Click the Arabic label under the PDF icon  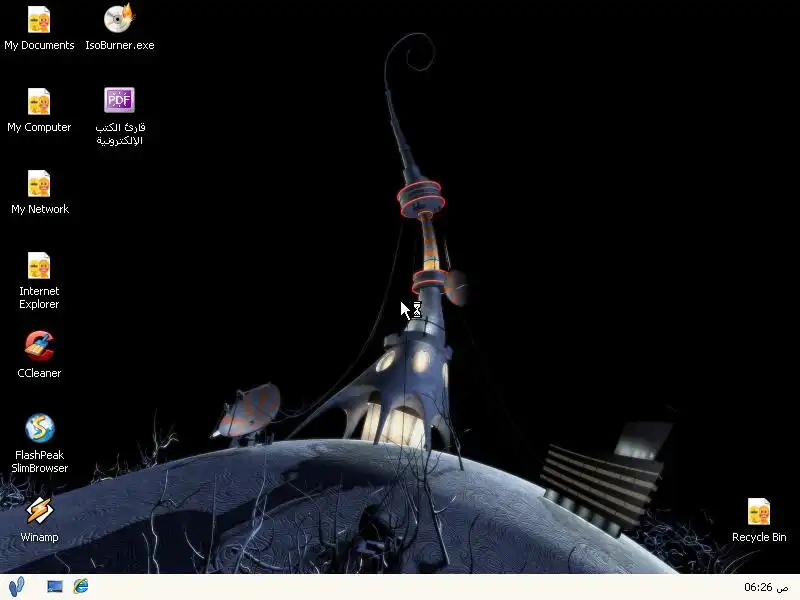(120, 134)
